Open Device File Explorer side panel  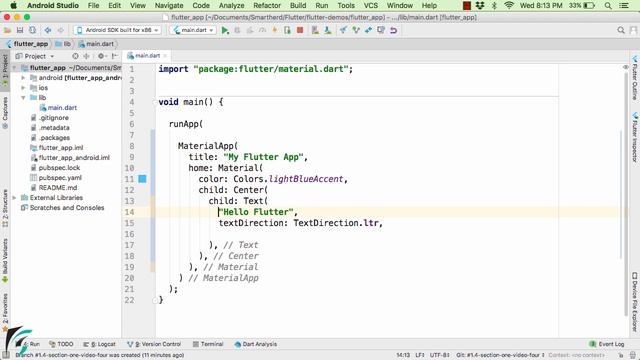click(x=635, y=301)
